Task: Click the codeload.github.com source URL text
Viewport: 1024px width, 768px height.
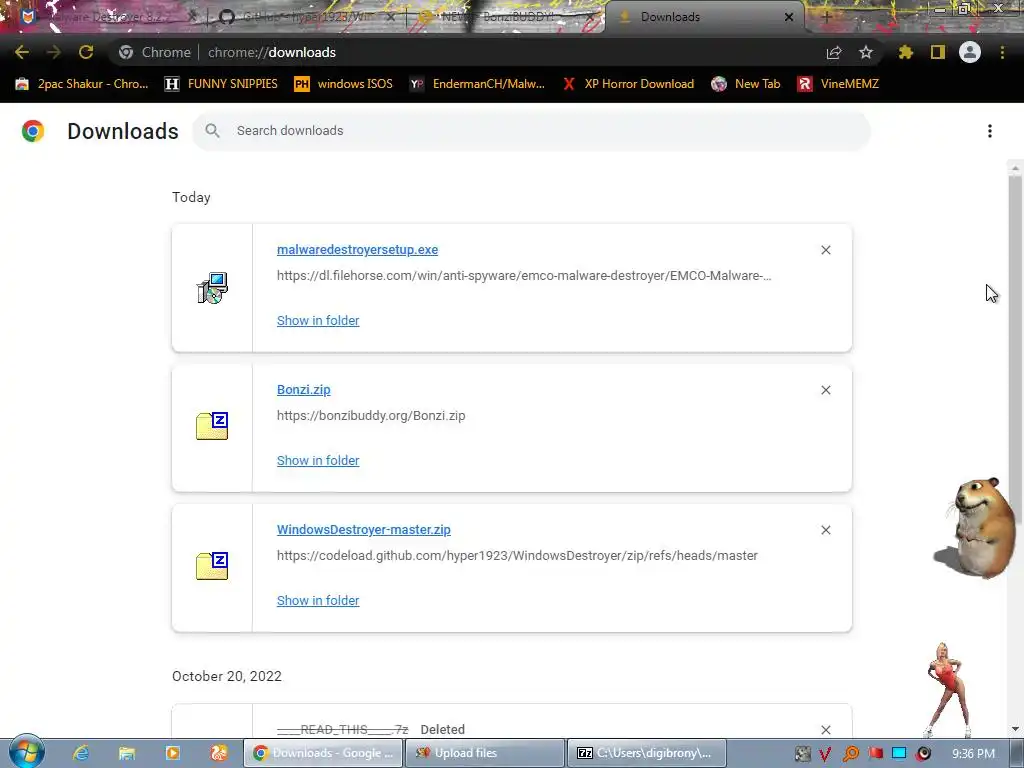Action: pyautogui.click(x=517, y=556)
